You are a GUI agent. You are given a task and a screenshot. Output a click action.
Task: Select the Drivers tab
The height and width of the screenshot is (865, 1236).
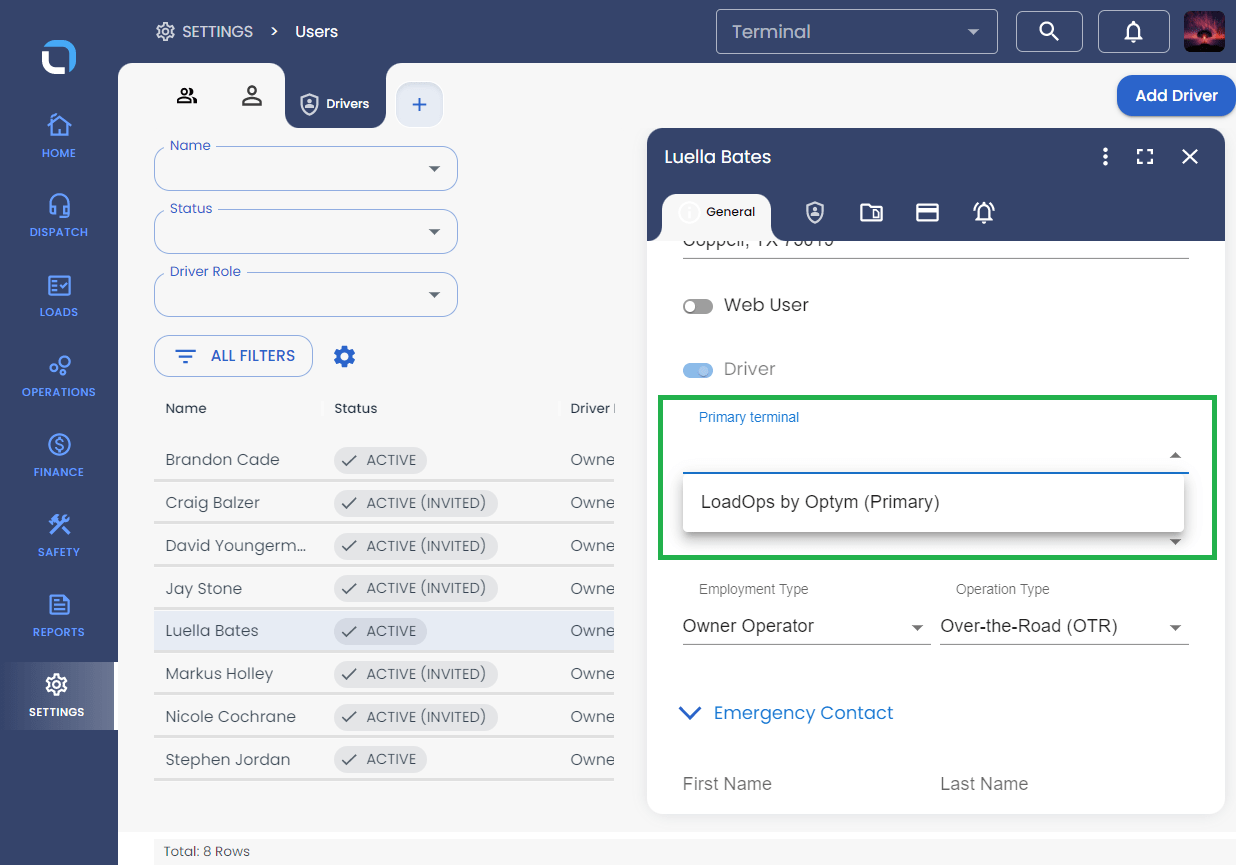click(x=335, y=103)
